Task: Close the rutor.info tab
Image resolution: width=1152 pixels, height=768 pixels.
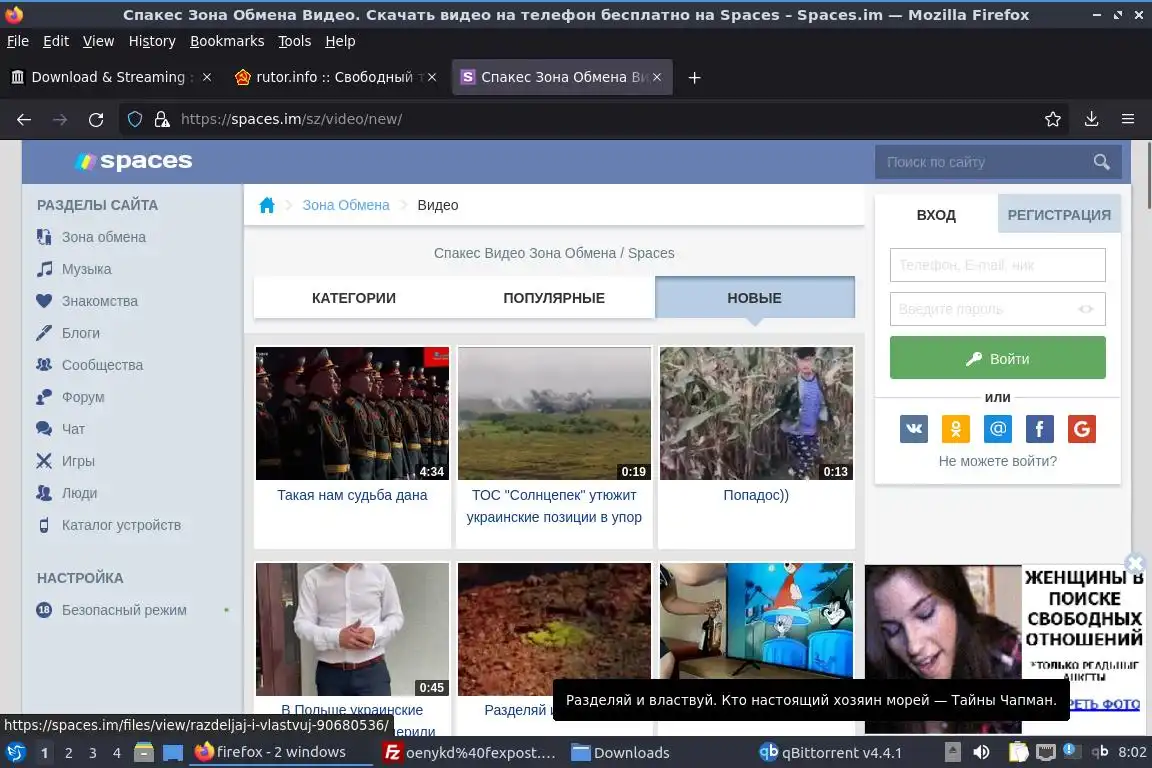Action: [x=432, y=77]
